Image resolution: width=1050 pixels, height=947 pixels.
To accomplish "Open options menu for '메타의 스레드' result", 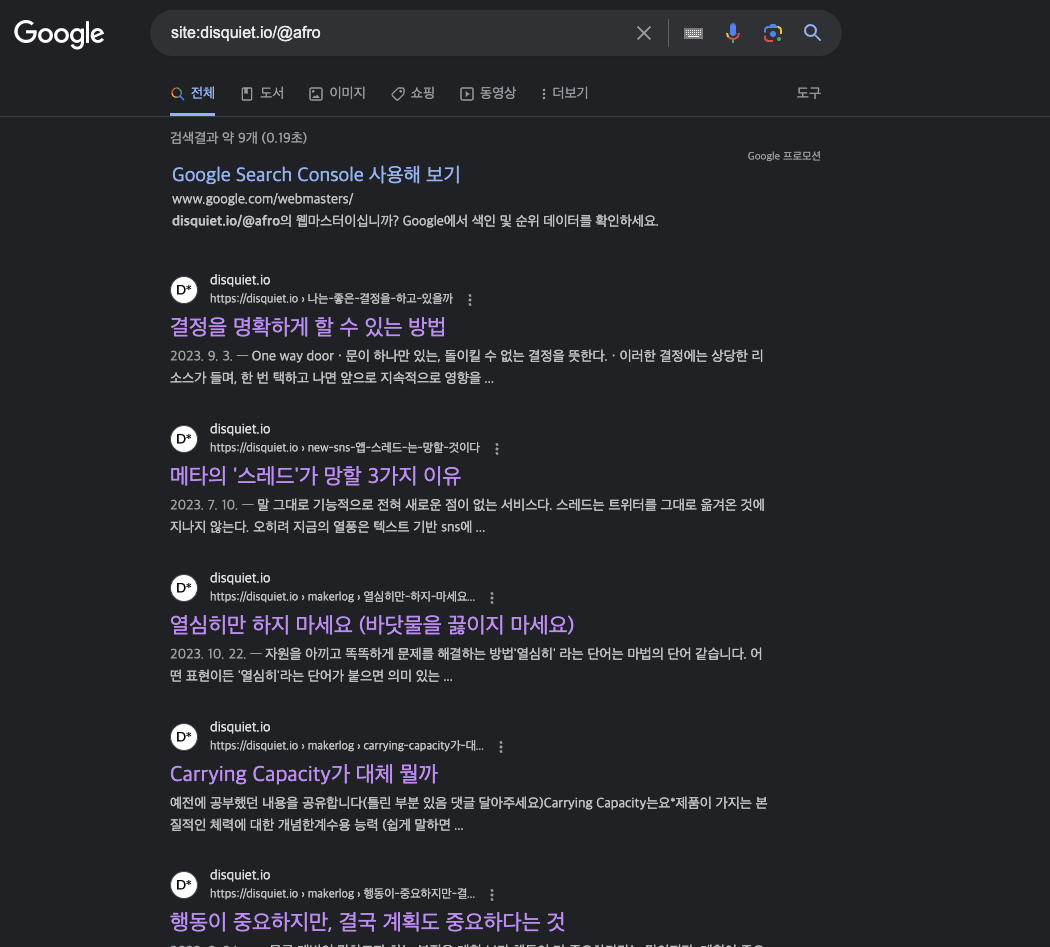I will (x=497, y=448).
